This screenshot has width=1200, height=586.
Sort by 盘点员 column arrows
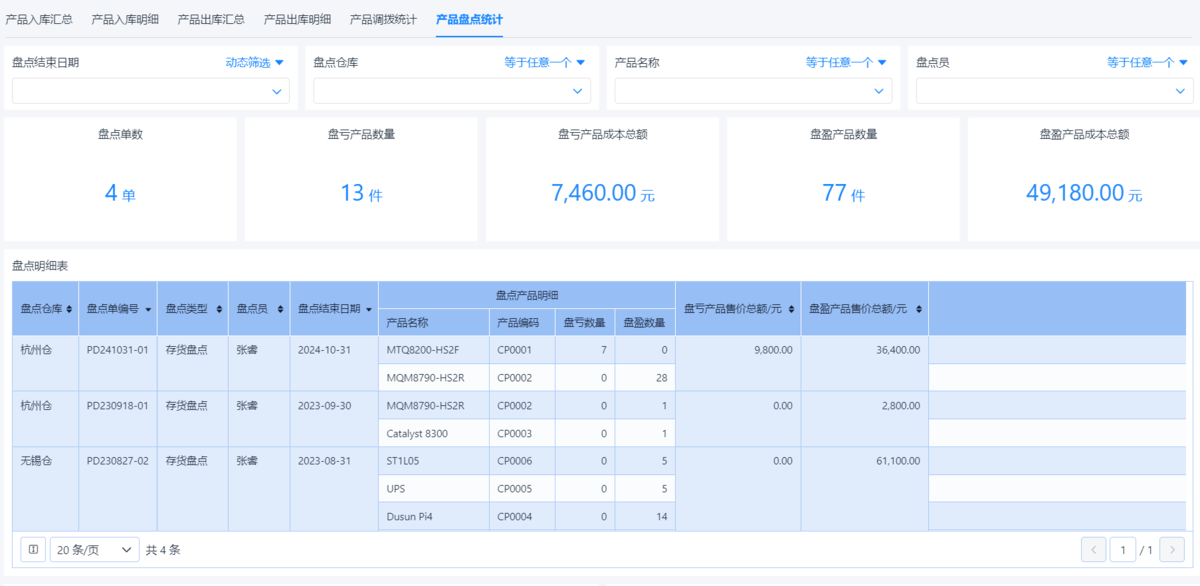(281, 310)
